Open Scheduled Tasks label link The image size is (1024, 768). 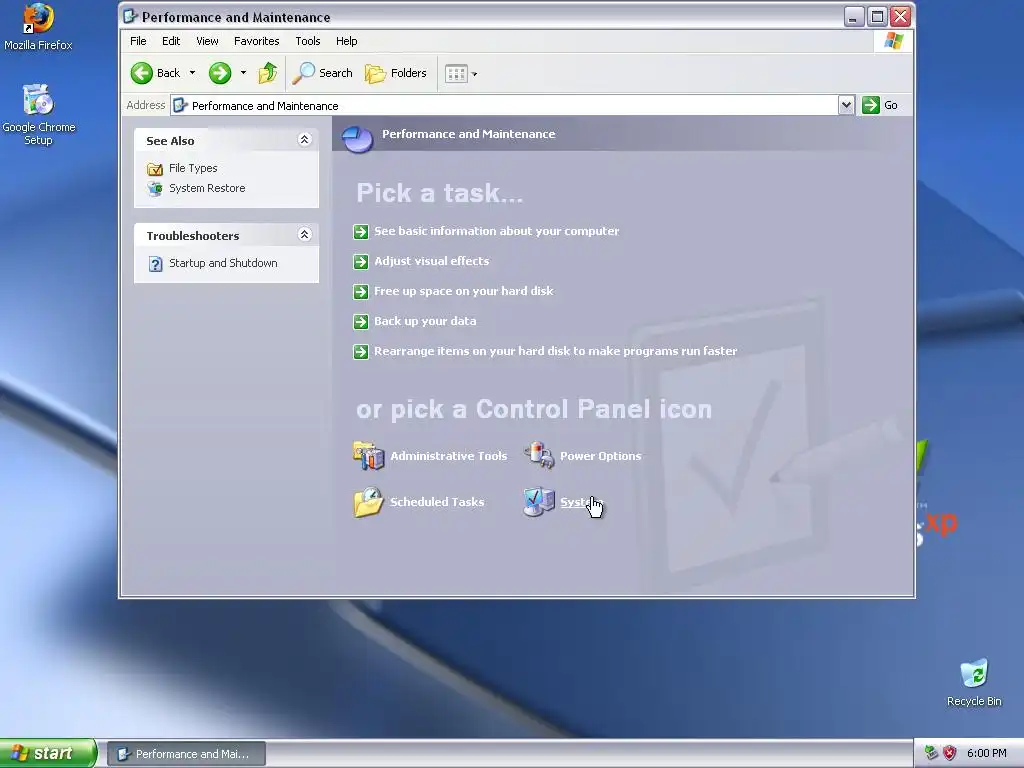[437, 502]
